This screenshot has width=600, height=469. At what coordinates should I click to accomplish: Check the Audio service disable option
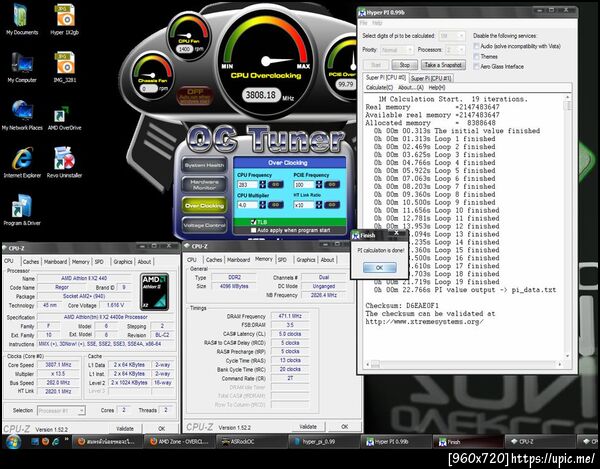[x=476, y=46]
